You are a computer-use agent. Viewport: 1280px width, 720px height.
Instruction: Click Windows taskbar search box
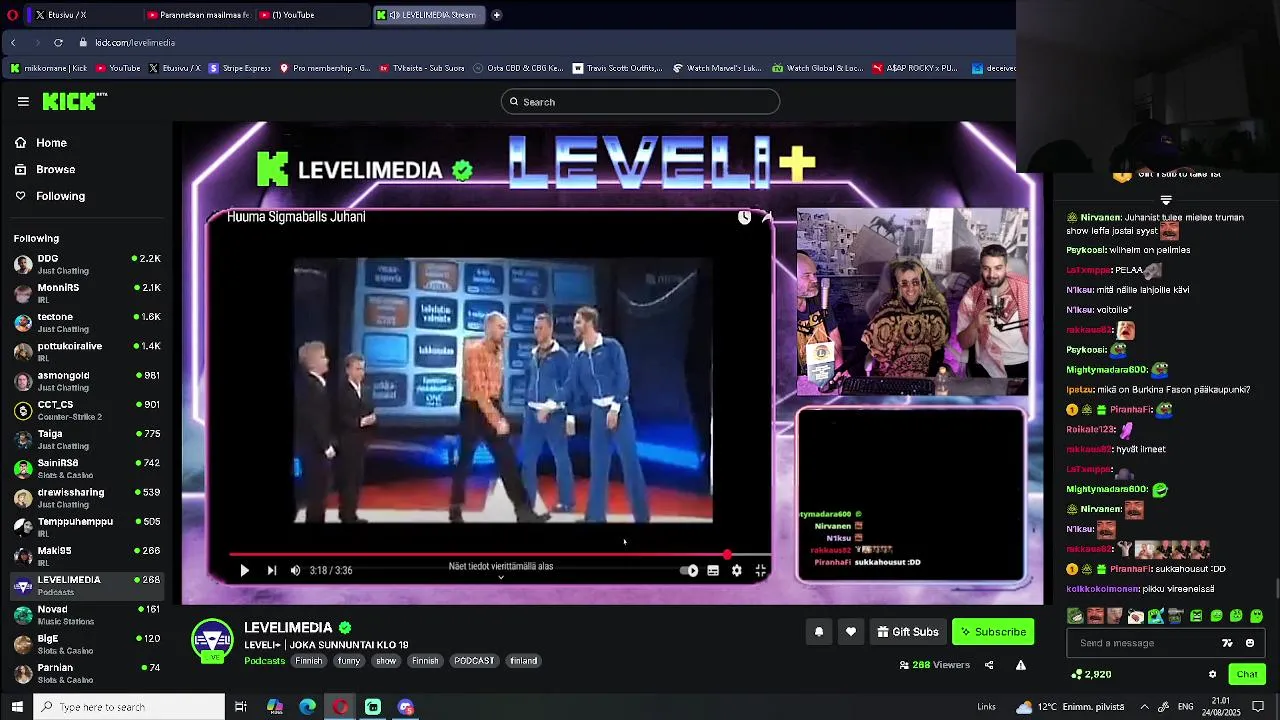pos(130,707)
